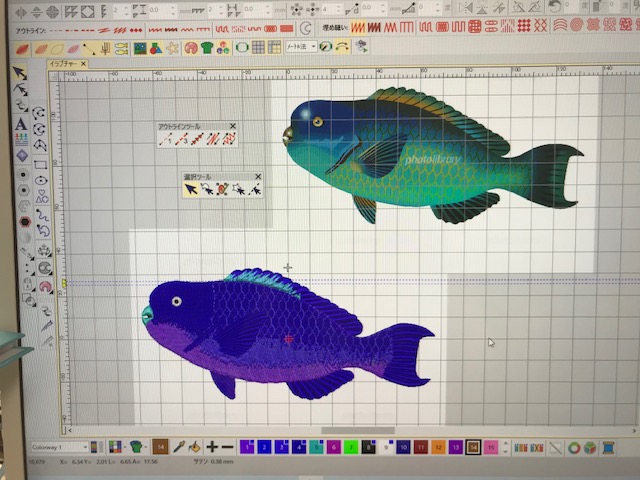640x480 pixels.
Task: Pick the highlighted arrow in 選択ツール panel
Action: [191, 189]
